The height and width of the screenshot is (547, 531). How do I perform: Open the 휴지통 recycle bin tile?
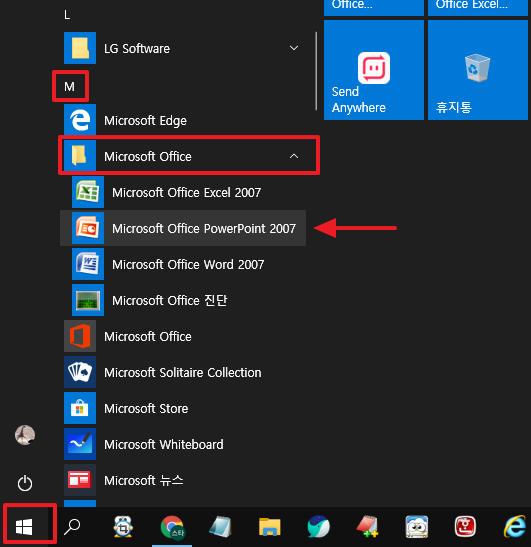point(478,70)
